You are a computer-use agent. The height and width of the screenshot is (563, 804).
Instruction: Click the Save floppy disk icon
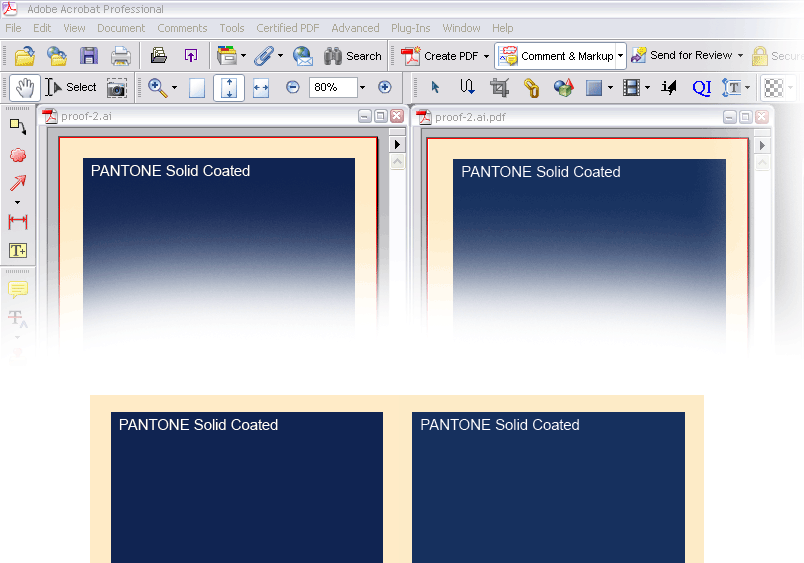(89, 56)
